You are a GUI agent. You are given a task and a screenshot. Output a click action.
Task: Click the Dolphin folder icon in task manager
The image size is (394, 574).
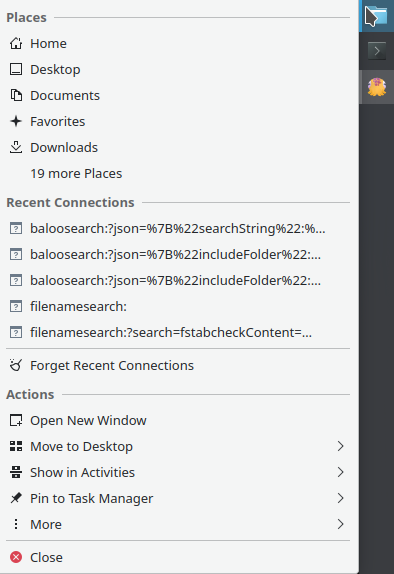377,16
